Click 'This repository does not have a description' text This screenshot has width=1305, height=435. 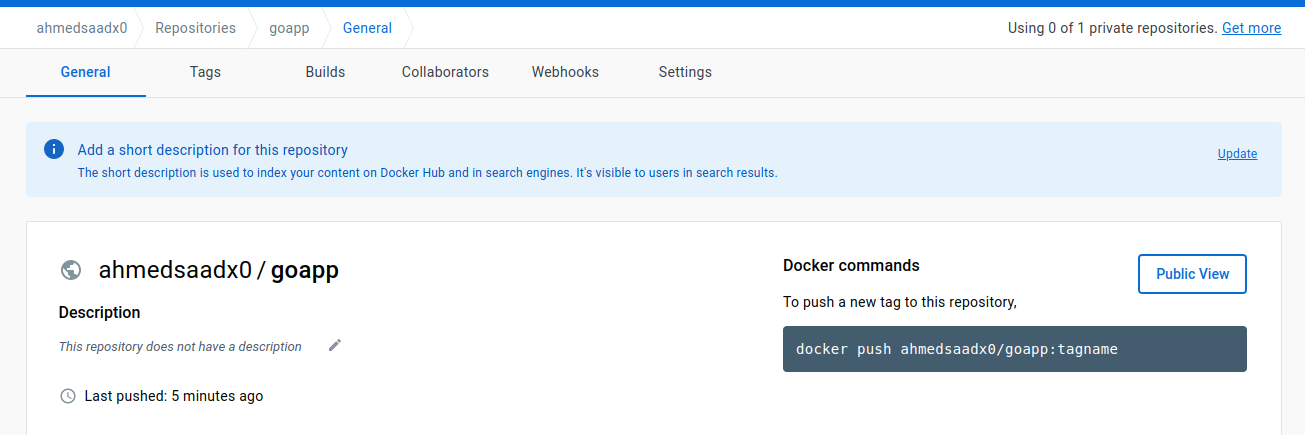coord(180,347)
